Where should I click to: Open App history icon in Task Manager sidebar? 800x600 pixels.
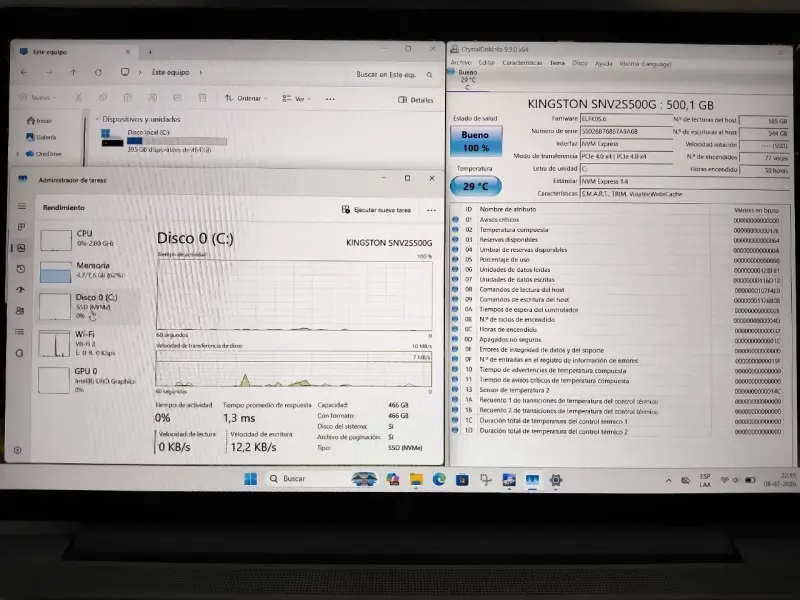tap(21, 269)
